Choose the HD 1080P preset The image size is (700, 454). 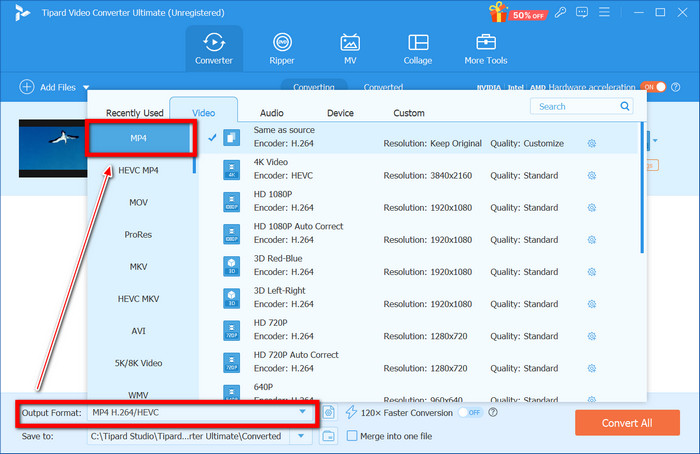[x=420, y=201]
